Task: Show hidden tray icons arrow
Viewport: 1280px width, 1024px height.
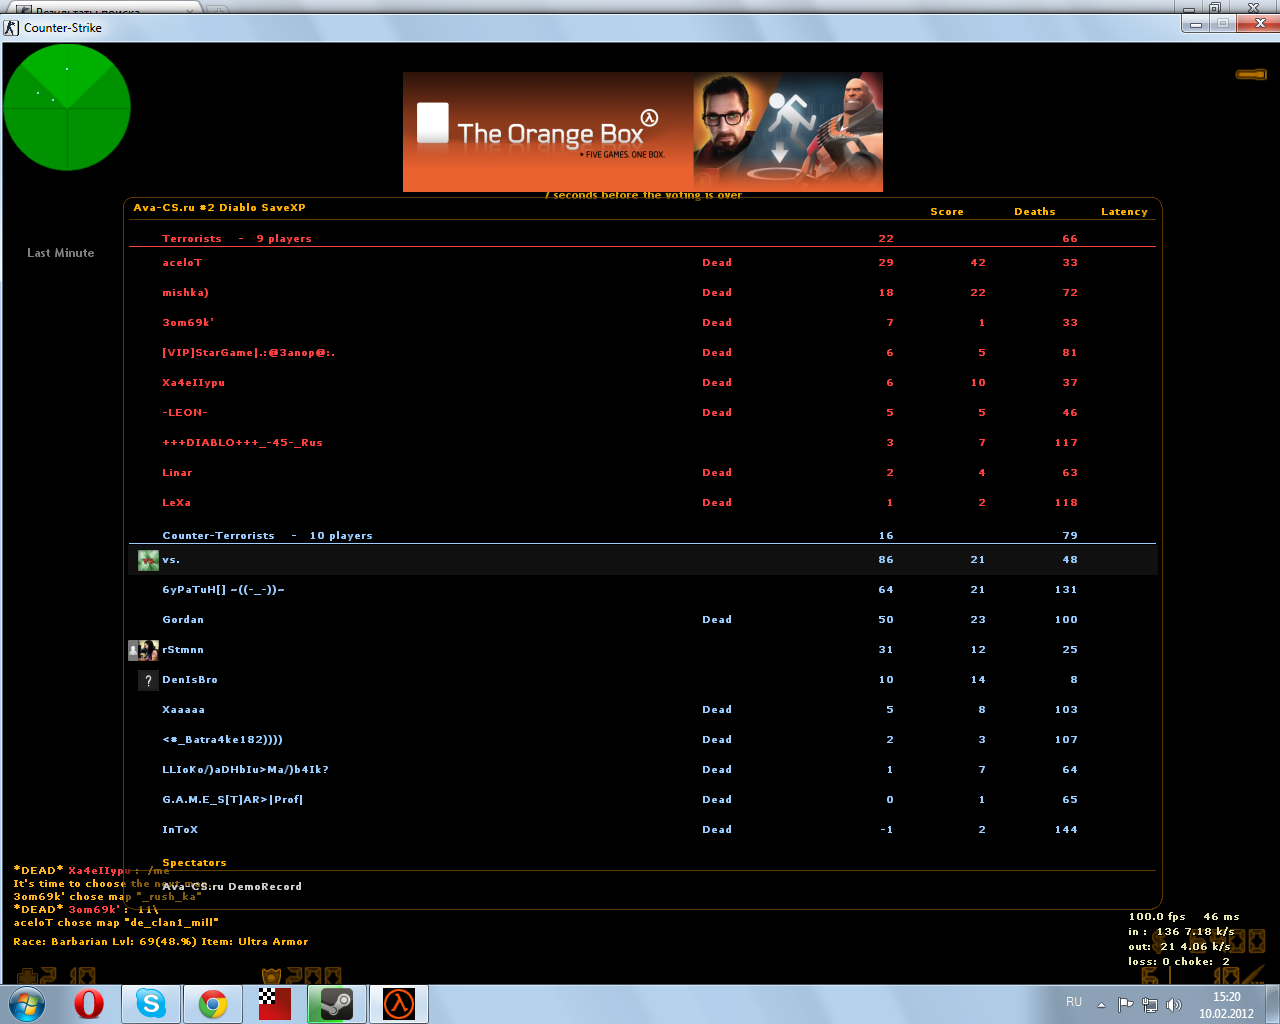Action: click(x=1101, y=1005)
